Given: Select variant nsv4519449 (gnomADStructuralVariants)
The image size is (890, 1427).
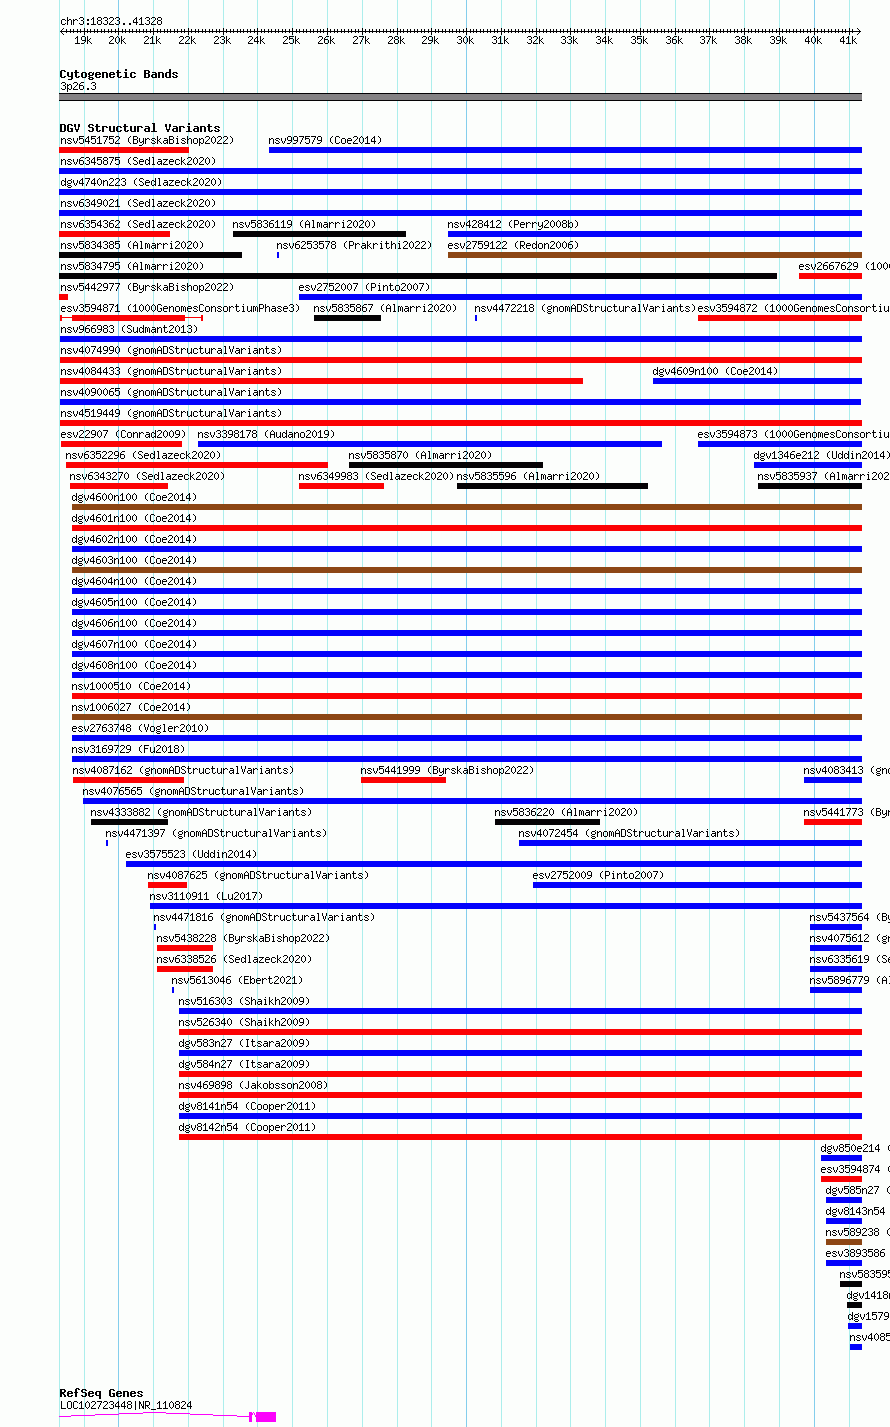Looking at the screenshot, I should [x=460, y=423].
